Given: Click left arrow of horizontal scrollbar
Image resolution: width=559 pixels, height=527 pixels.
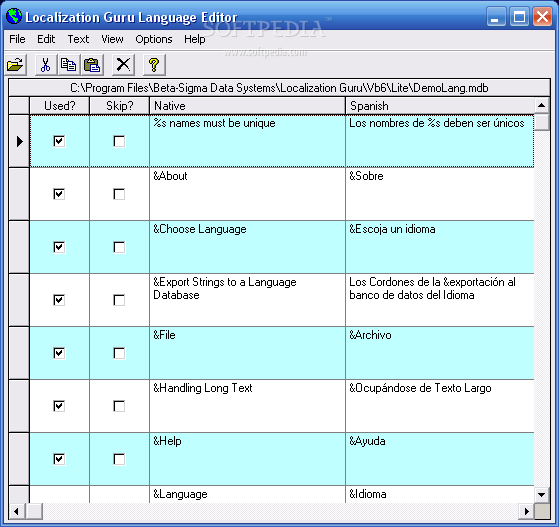Looking at the screenshot, I should [x=16, y=511].
